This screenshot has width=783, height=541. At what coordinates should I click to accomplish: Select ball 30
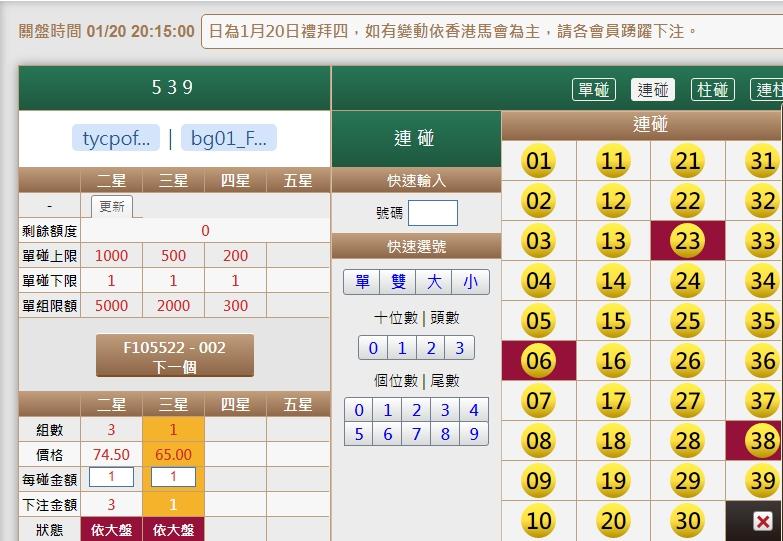click(688, 521)
